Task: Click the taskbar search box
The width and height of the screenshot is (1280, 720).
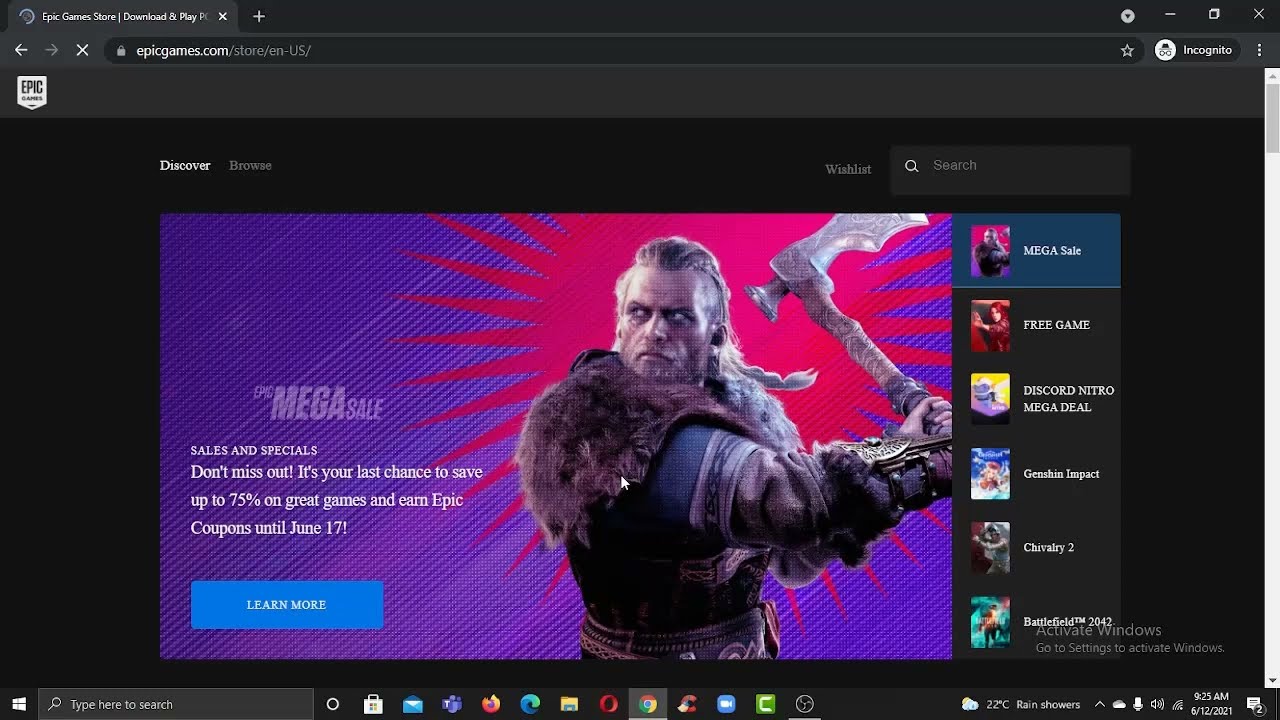Action: click(175, 704)
